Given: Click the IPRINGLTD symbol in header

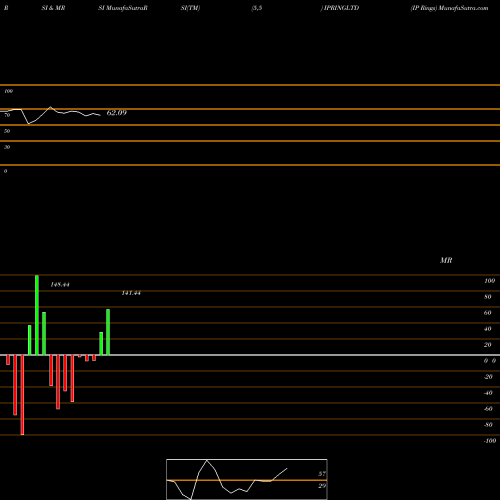Looking at the screenshot, I should 340,8.
